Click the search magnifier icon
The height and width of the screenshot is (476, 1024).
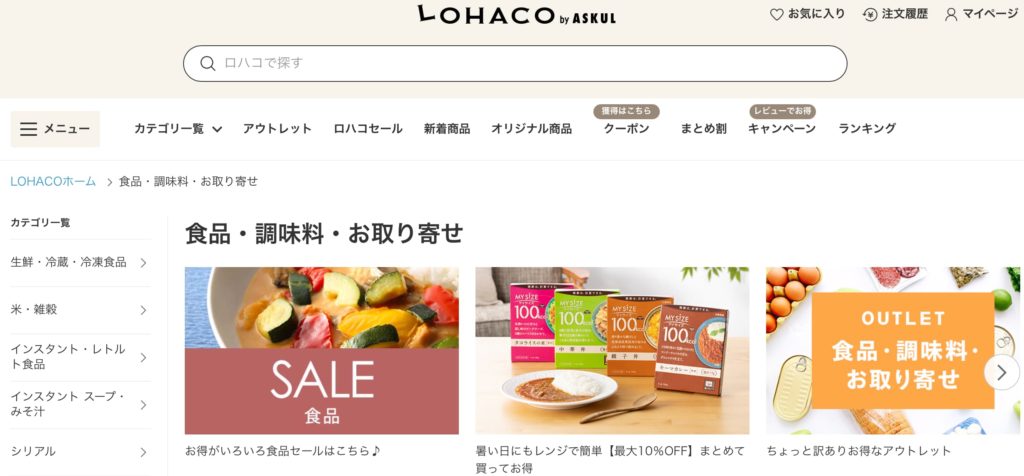(x=208, y=63)
